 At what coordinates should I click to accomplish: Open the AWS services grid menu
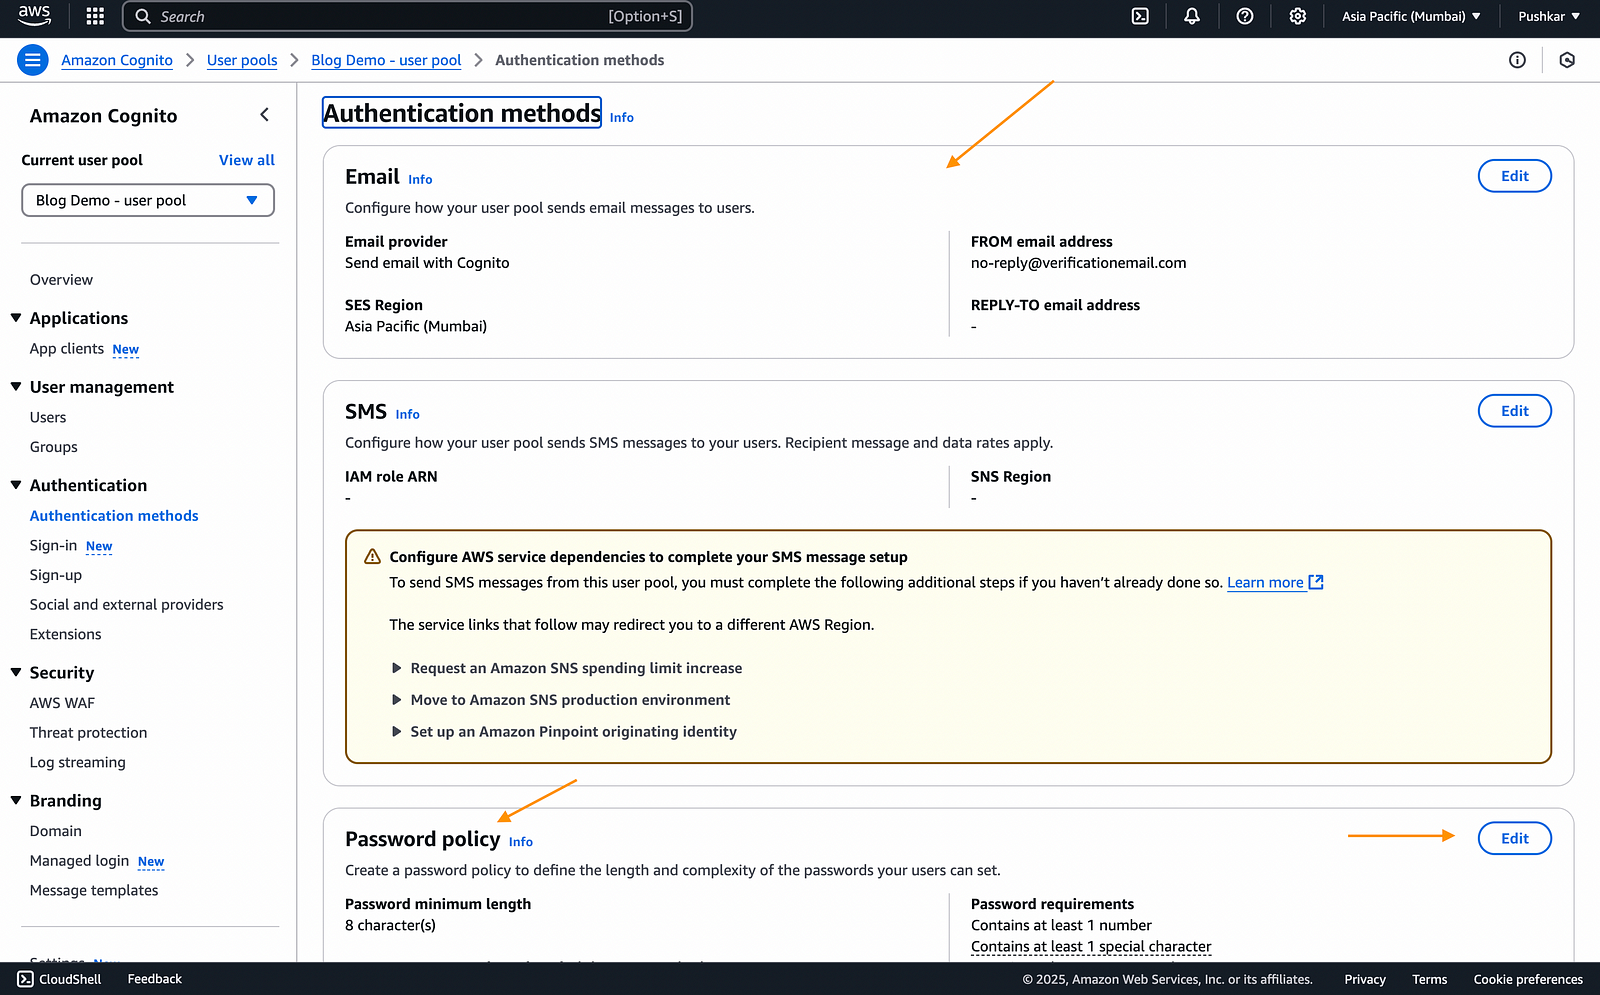(95, 16)
